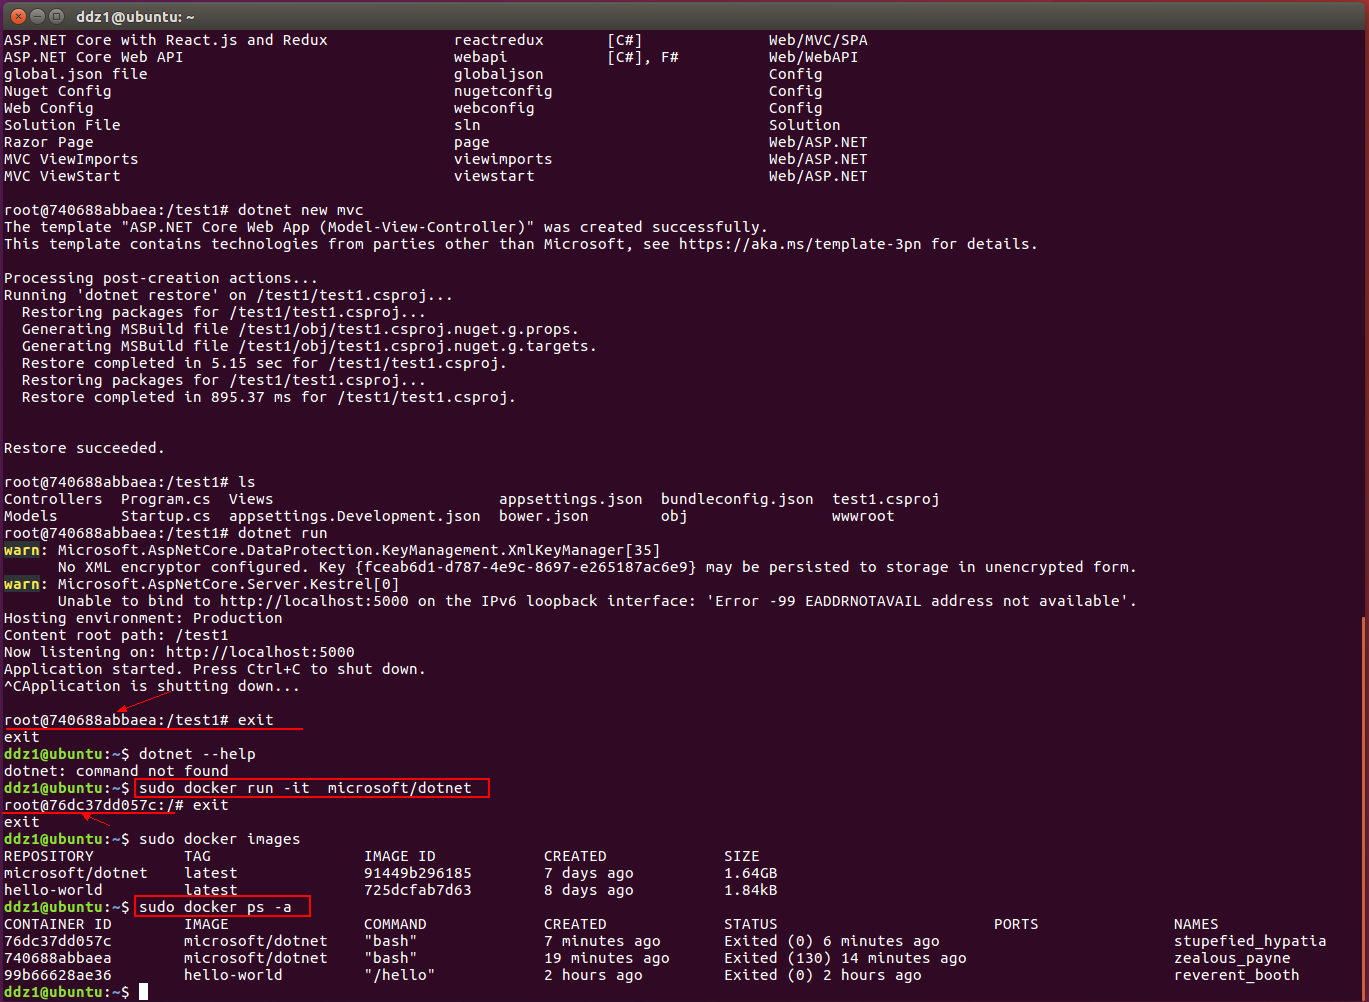Click 'Content root path: /test1' line

pos(116,635)
